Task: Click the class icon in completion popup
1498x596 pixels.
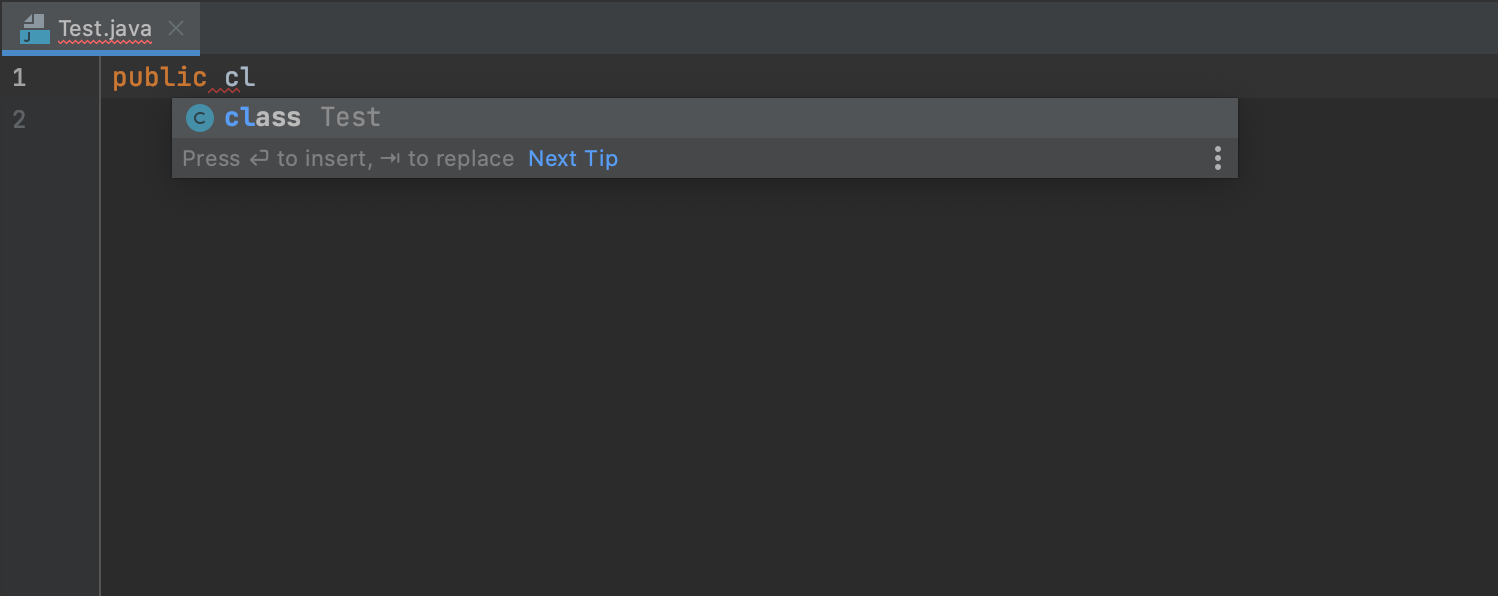Action: 200,118
